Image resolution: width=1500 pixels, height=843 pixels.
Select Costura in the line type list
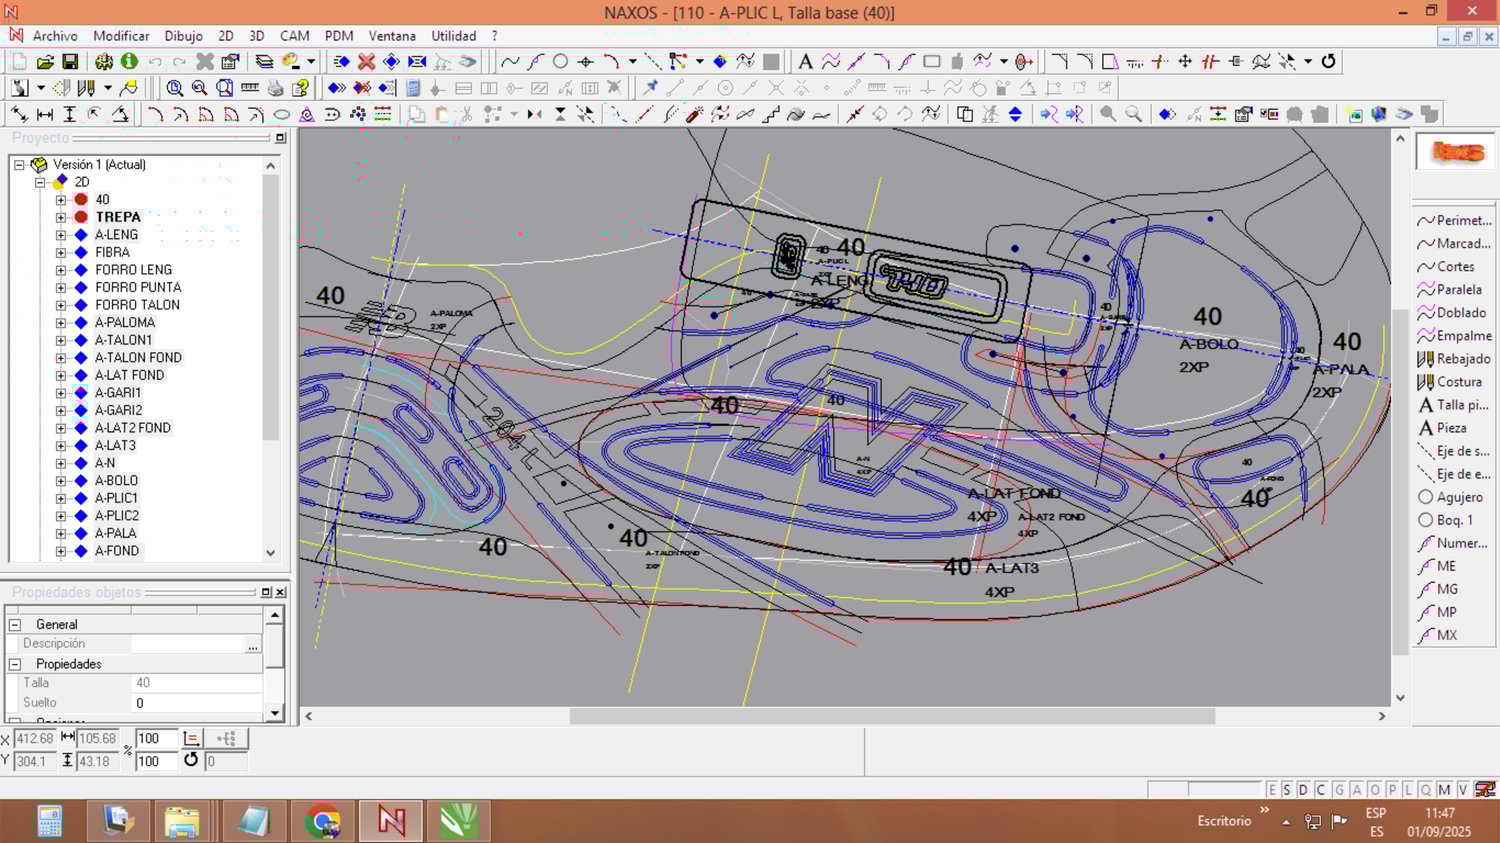tap(1458, 382)
